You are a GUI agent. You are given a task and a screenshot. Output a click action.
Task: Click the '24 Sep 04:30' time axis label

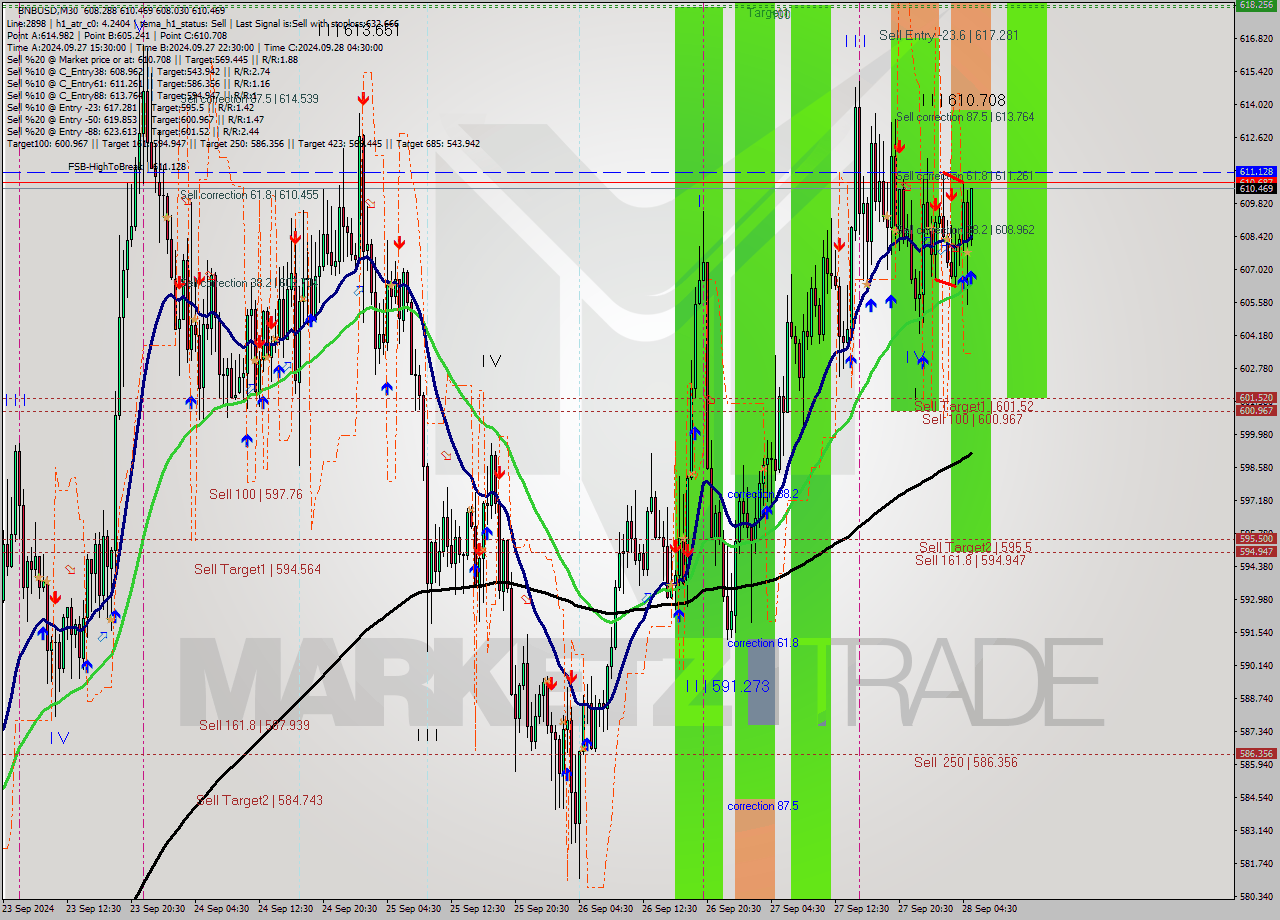[220, 909]
